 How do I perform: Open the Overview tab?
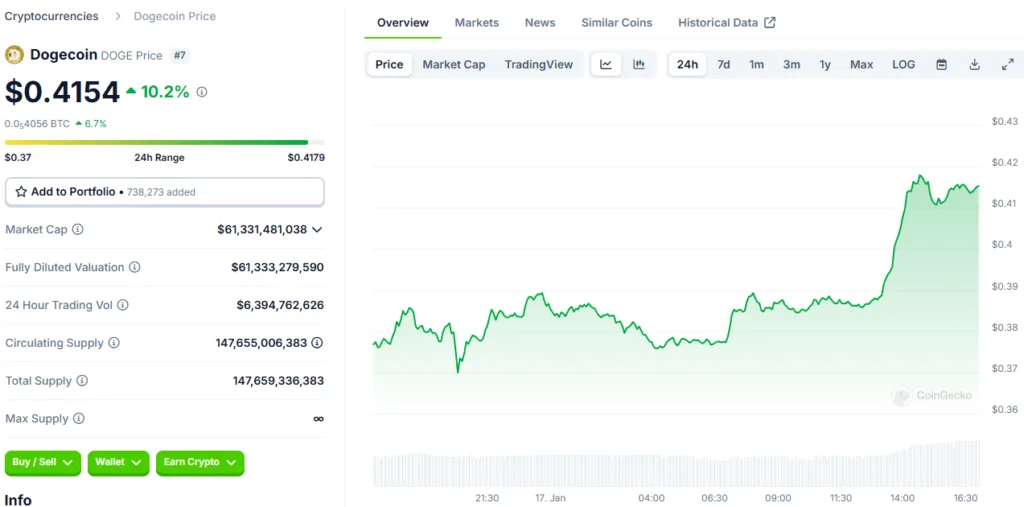click(403, 22)
